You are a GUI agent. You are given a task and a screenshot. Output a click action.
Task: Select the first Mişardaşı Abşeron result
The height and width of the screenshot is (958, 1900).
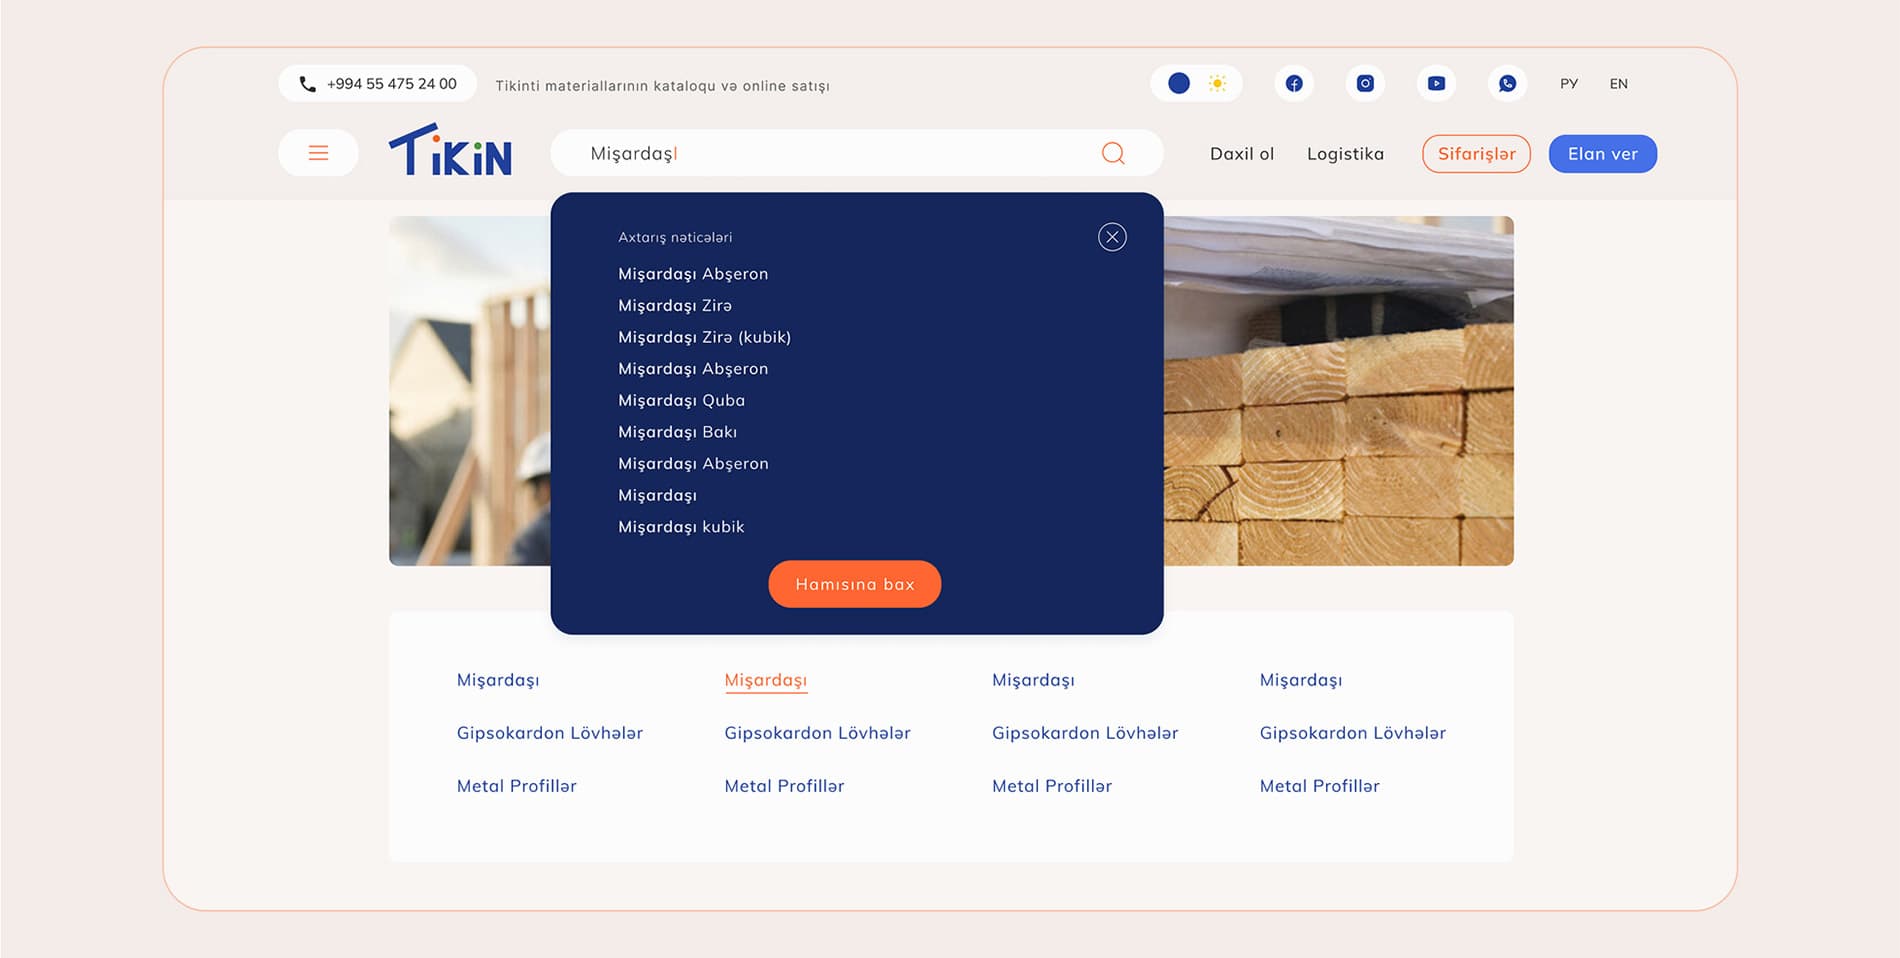pos(693,274)
